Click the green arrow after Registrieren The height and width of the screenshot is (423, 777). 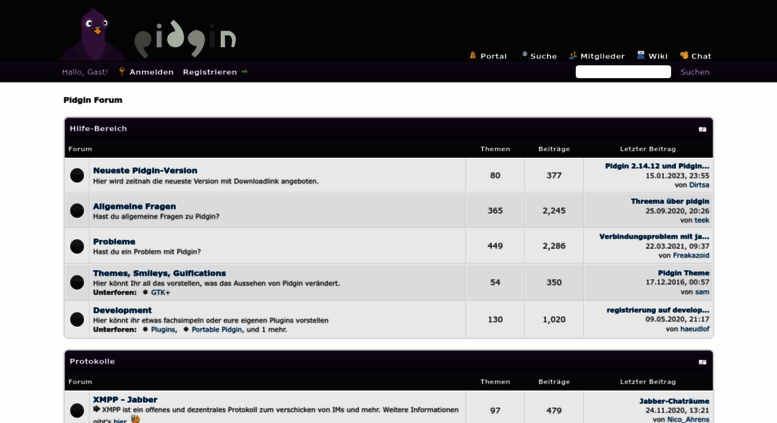click(244, 72)
